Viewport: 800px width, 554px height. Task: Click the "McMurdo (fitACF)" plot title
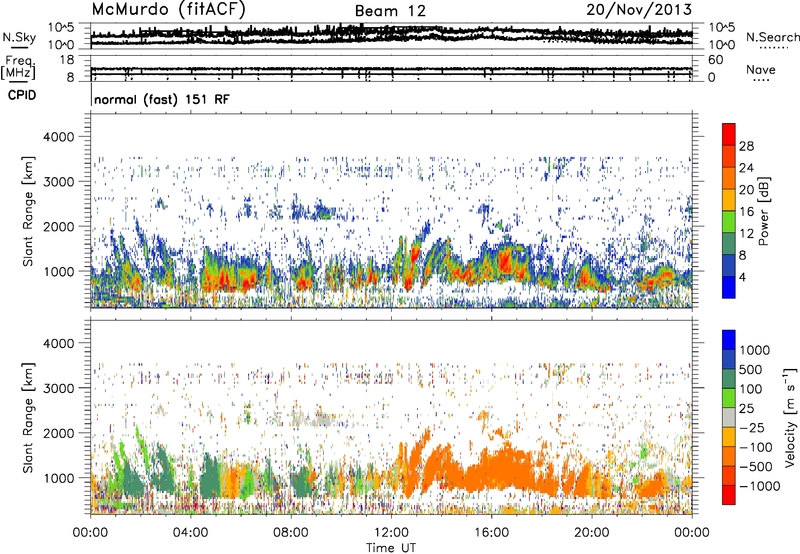[168, 10]
